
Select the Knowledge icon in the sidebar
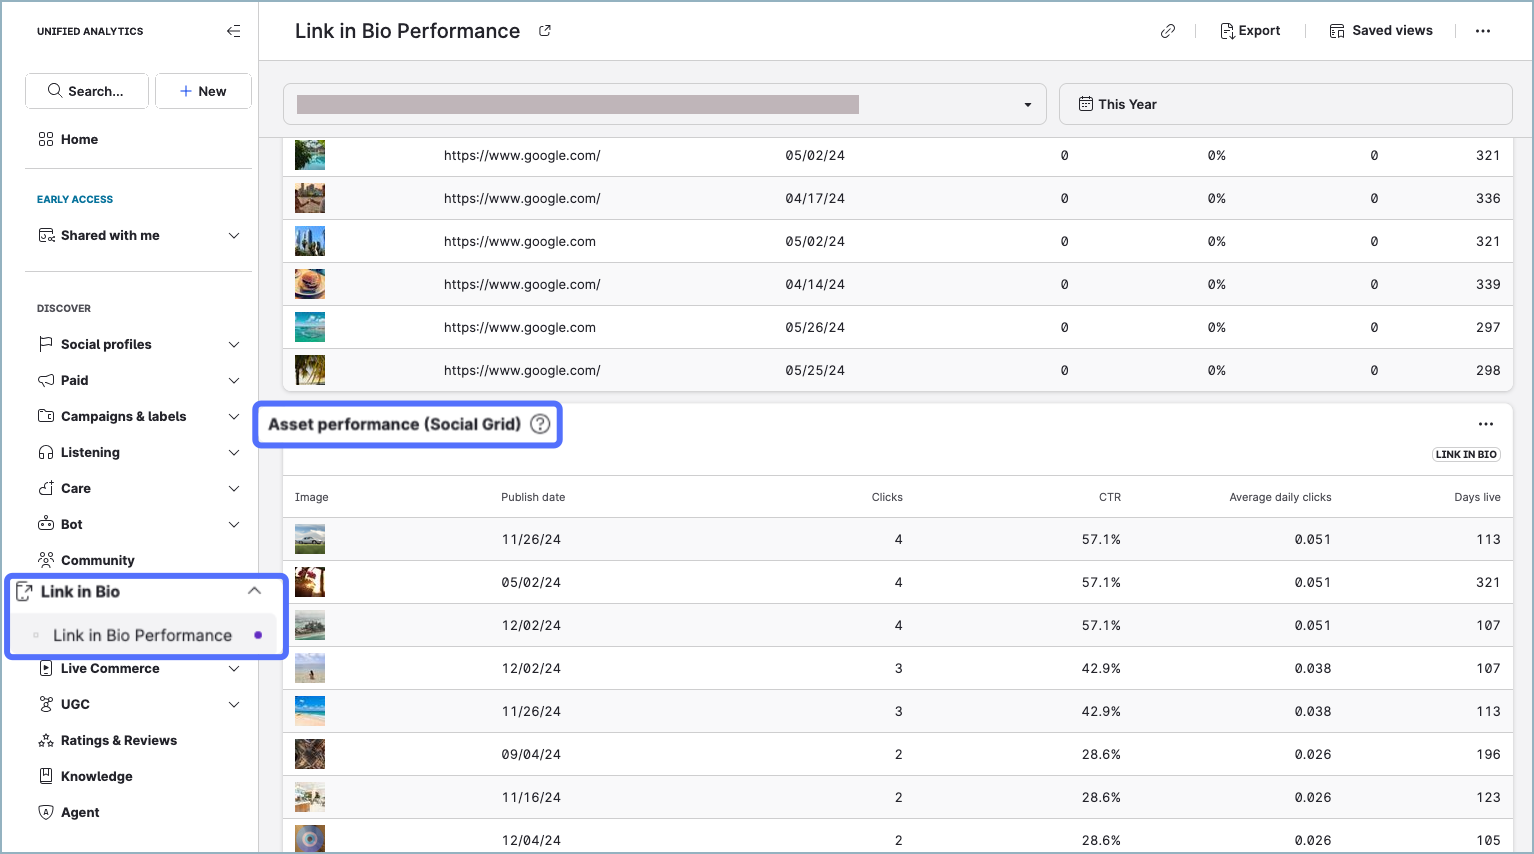coord(47,776)
